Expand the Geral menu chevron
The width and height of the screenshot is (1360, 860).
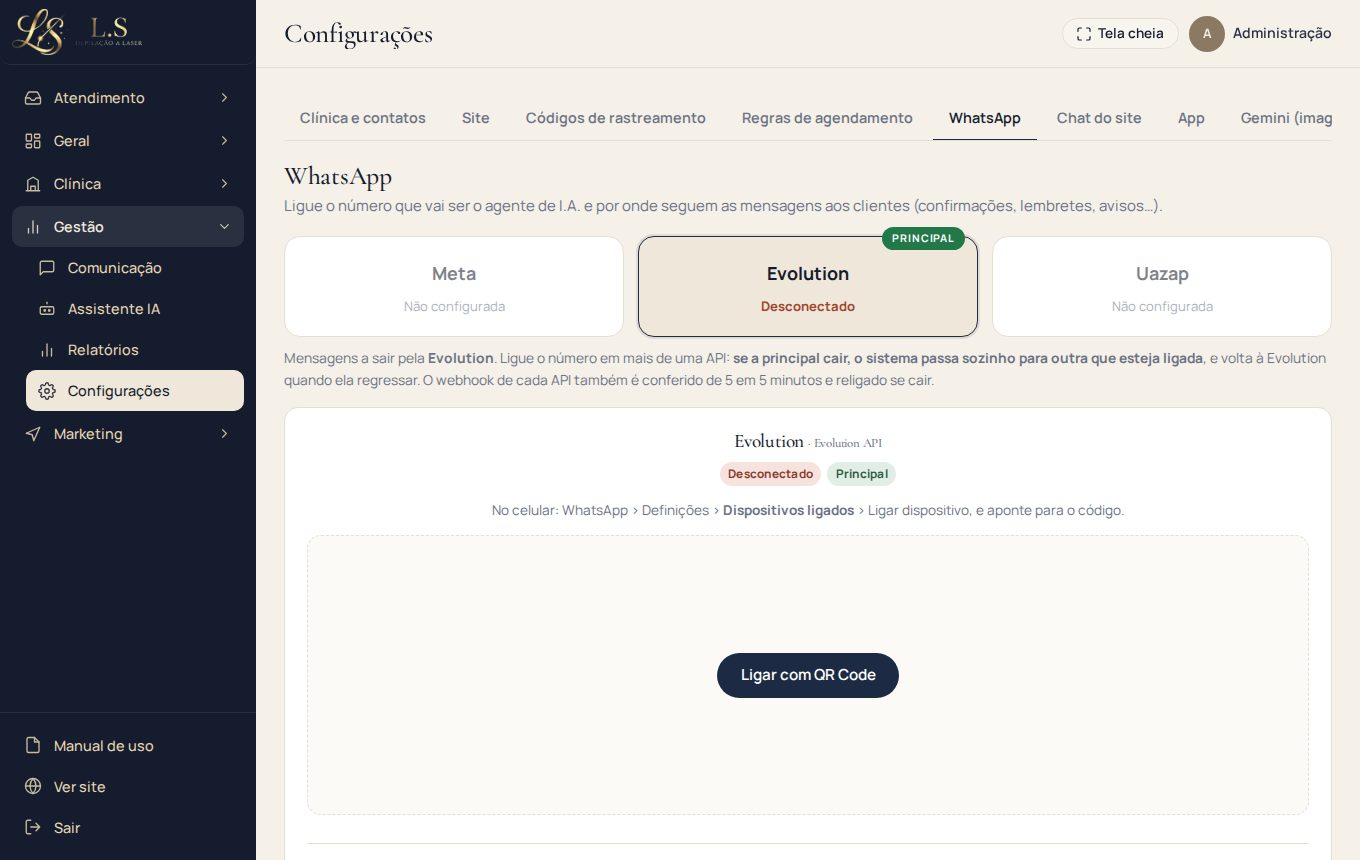pos(224,141)
